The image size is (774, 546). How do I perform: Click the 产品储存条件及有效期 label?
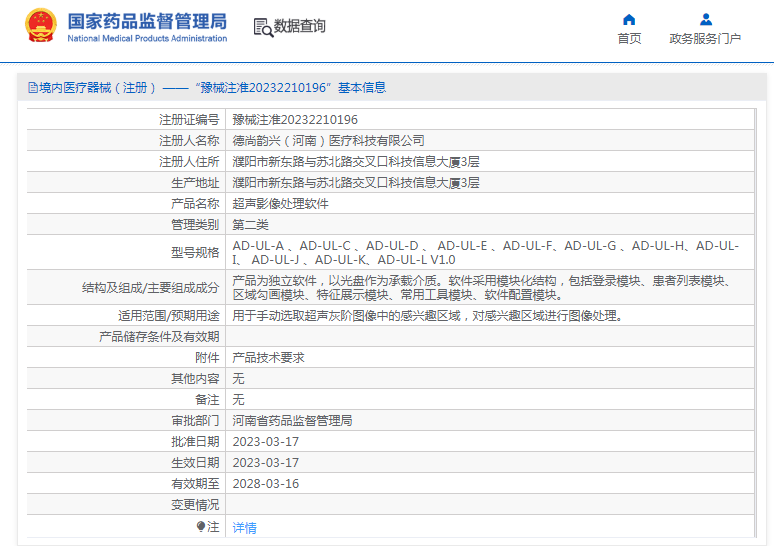[159, 337]
